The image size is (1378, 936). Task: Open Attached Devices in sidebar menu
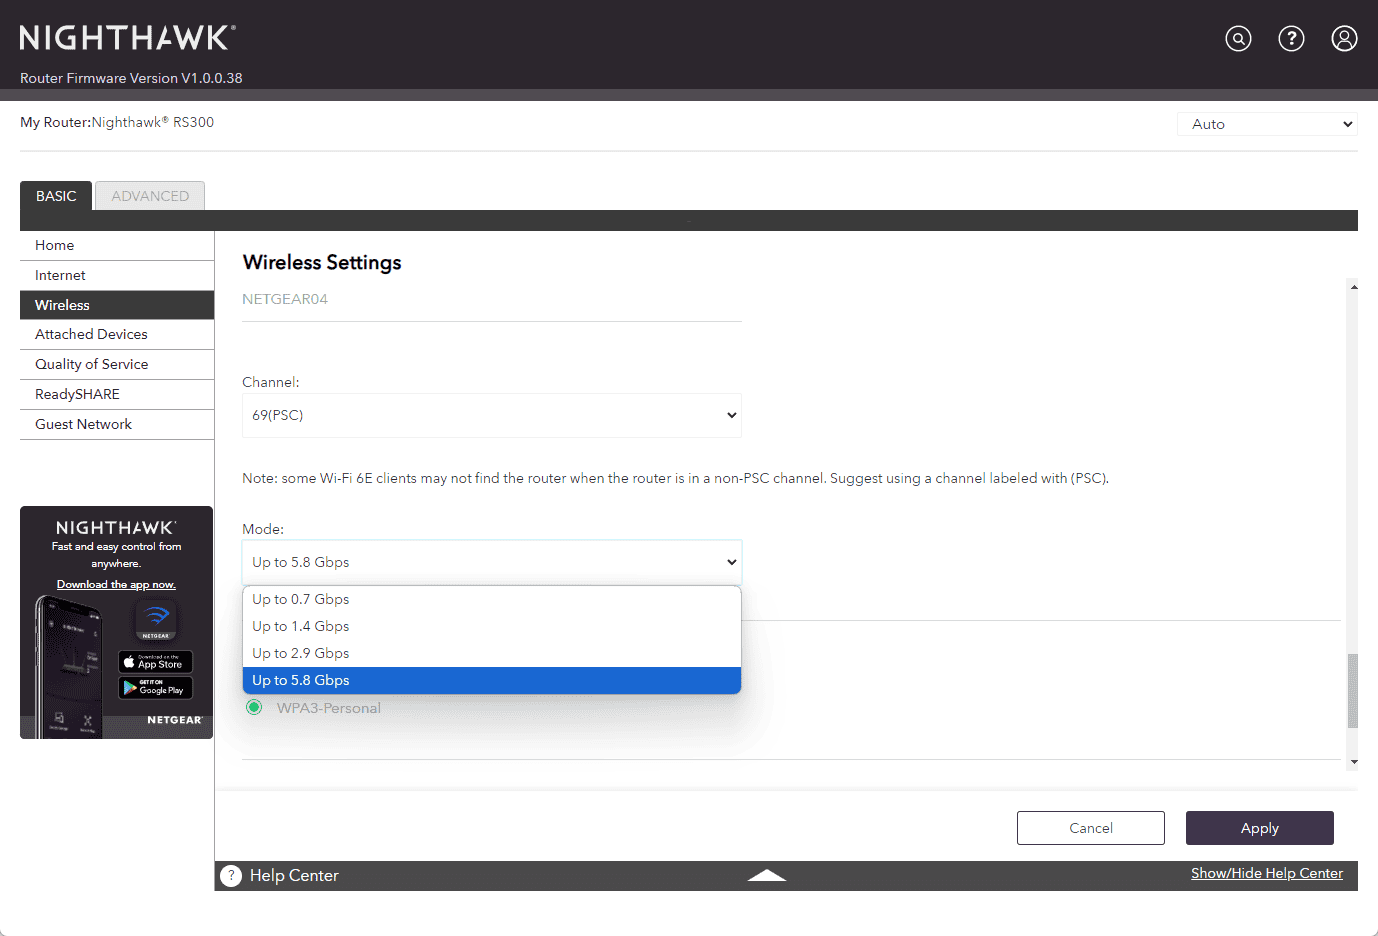91,334
